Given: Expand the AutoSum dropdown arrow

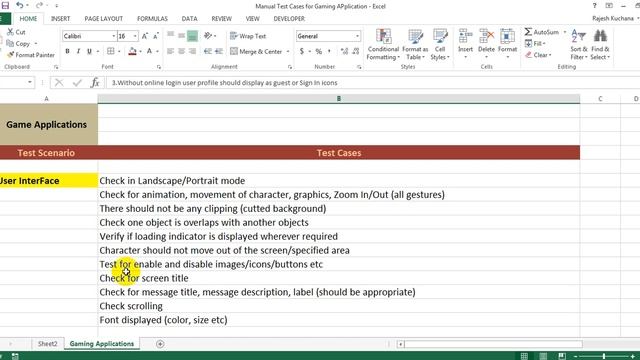Looking at the screenshot, I should [x=565, y=32].
